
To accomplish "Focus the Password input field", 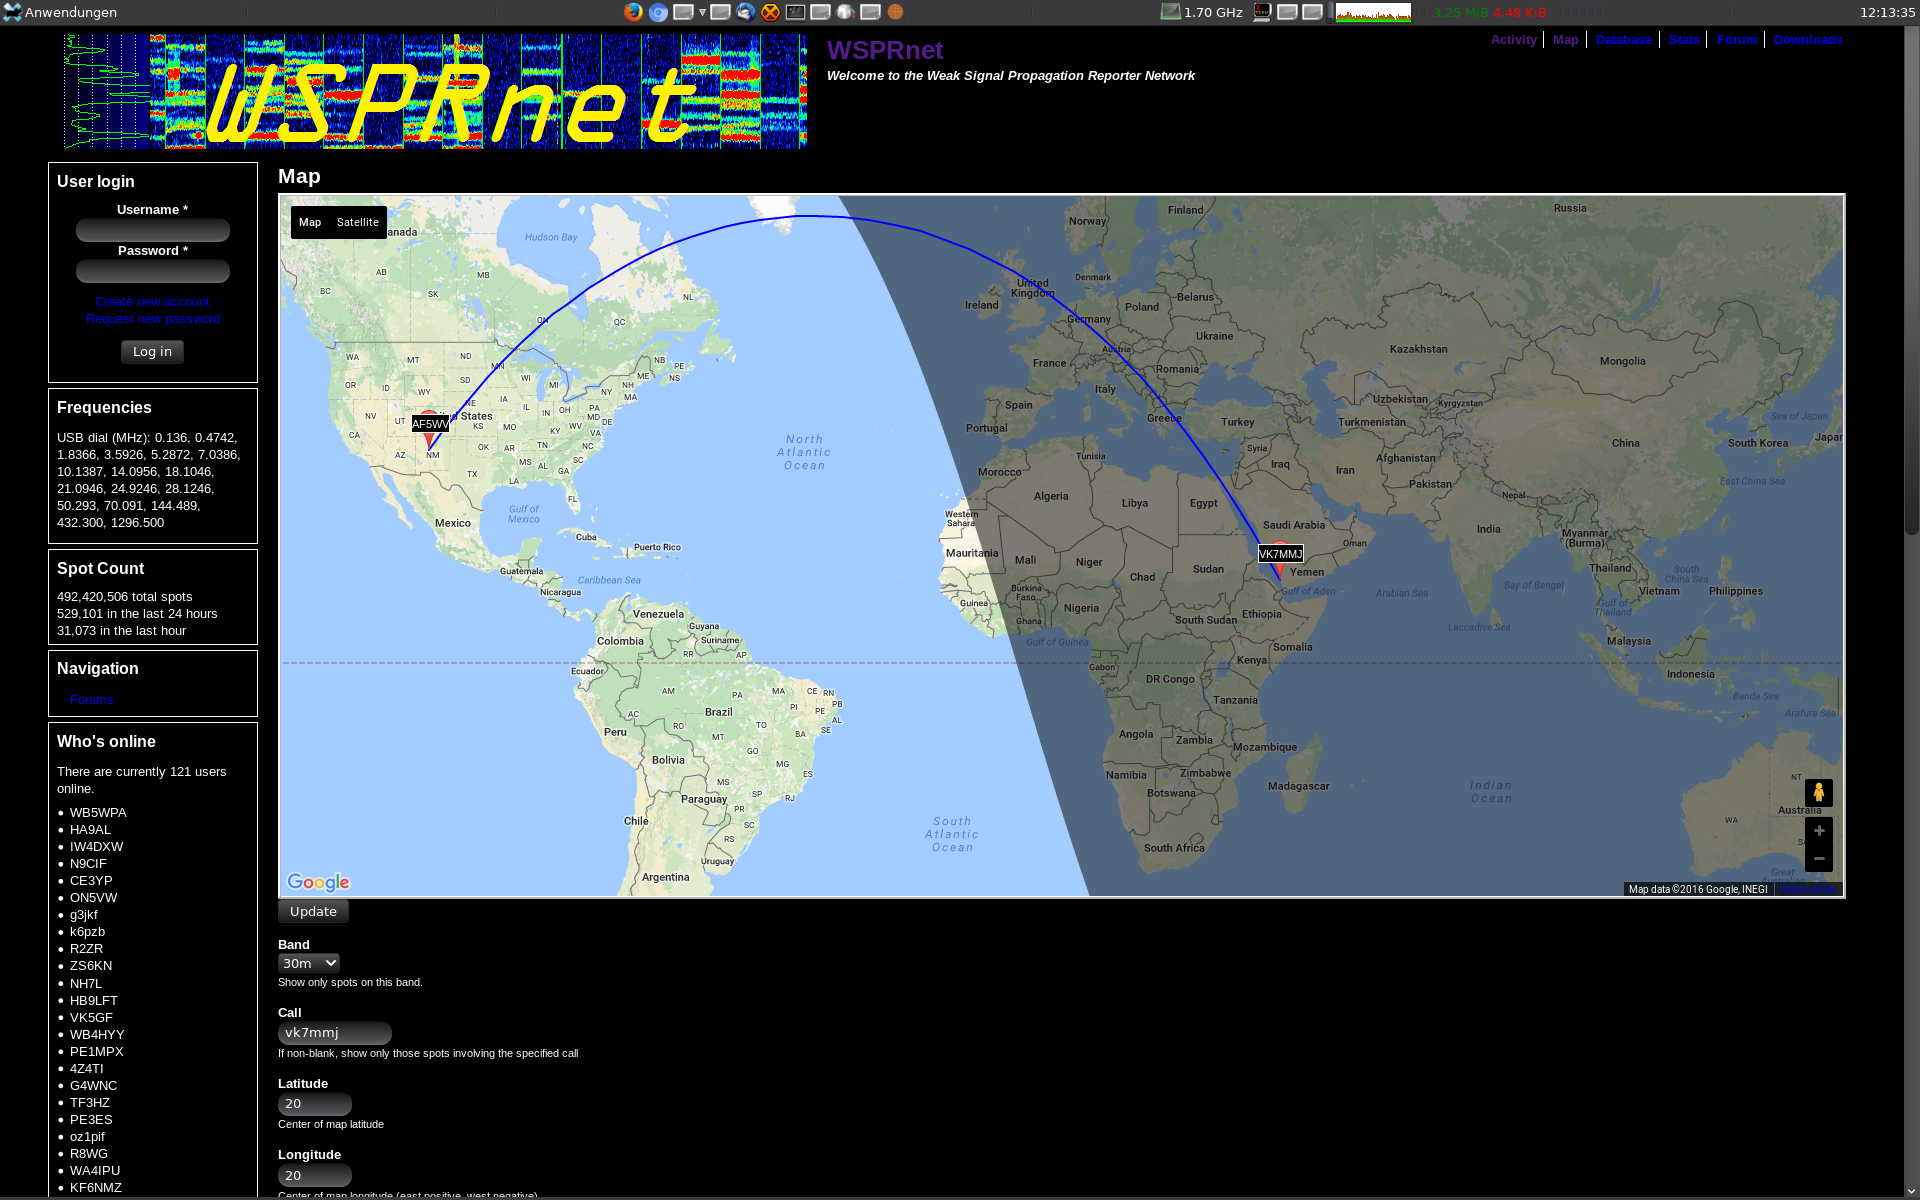I will point(153,272).
